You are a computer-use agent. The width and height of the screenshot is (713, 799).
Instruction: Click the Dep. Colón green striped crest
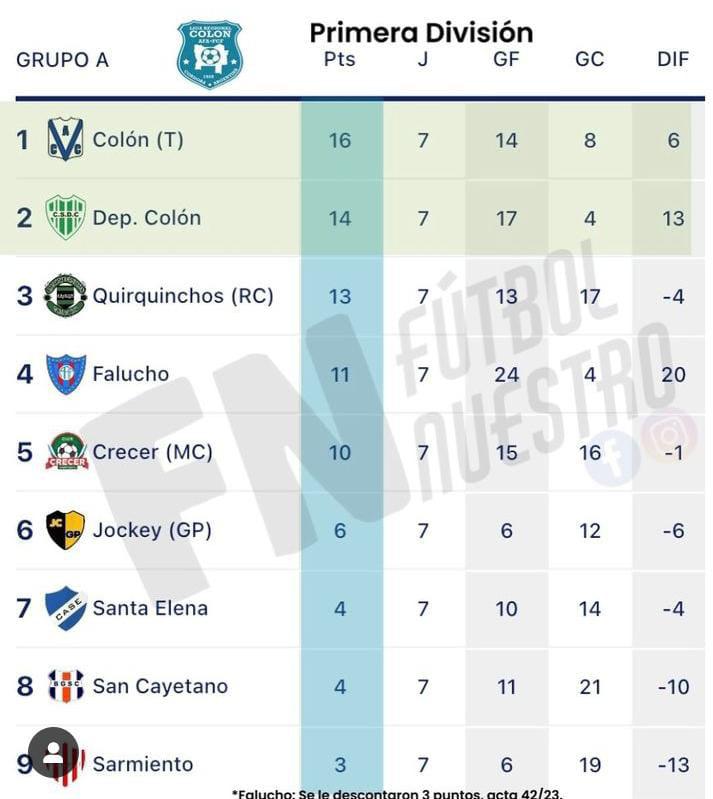point(65,217)
